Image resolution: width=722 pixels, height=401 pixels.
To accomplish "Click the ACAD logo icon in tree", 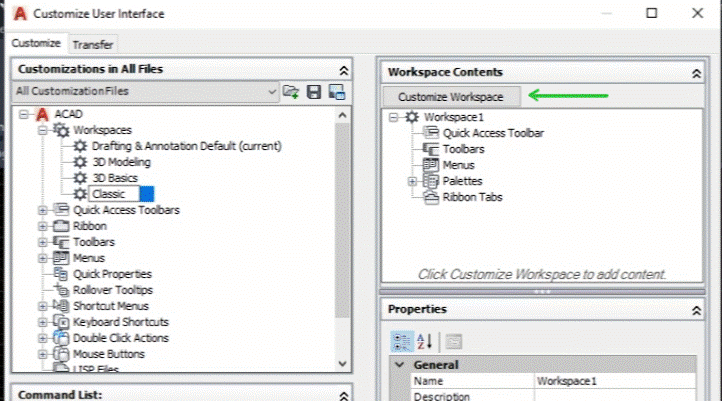I will [42, 114].
